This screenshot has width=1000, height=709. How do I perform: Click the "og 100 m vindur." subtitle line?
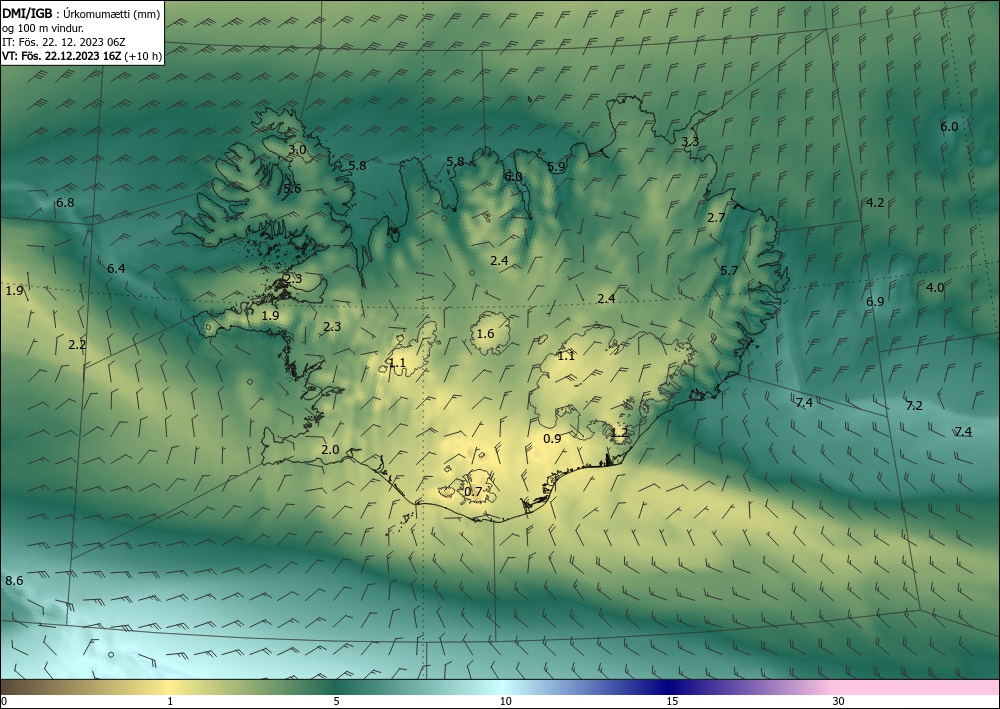coord(43,27)
